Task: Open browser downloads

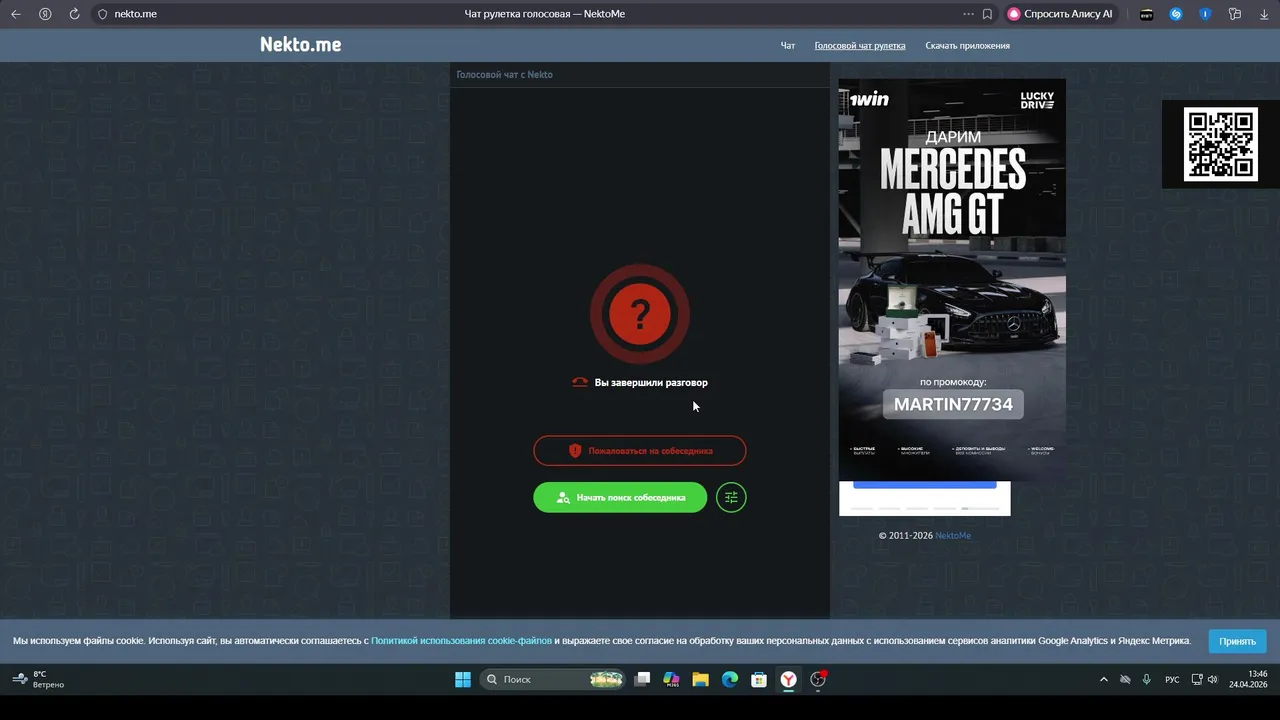Action: pos(1264,14)
